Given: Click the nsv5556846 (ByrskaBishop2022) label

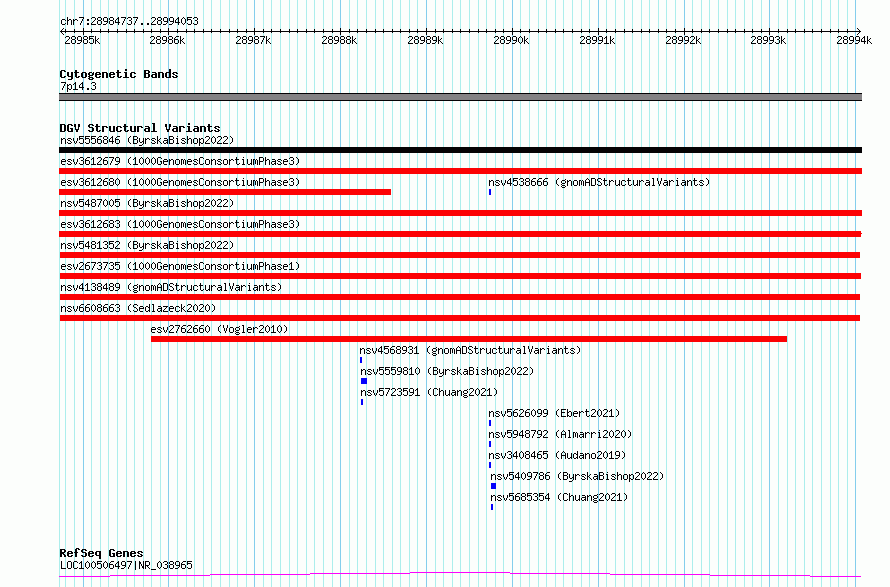Looking at the screenshot, I should pyautogui.click(x=147, y=140).
